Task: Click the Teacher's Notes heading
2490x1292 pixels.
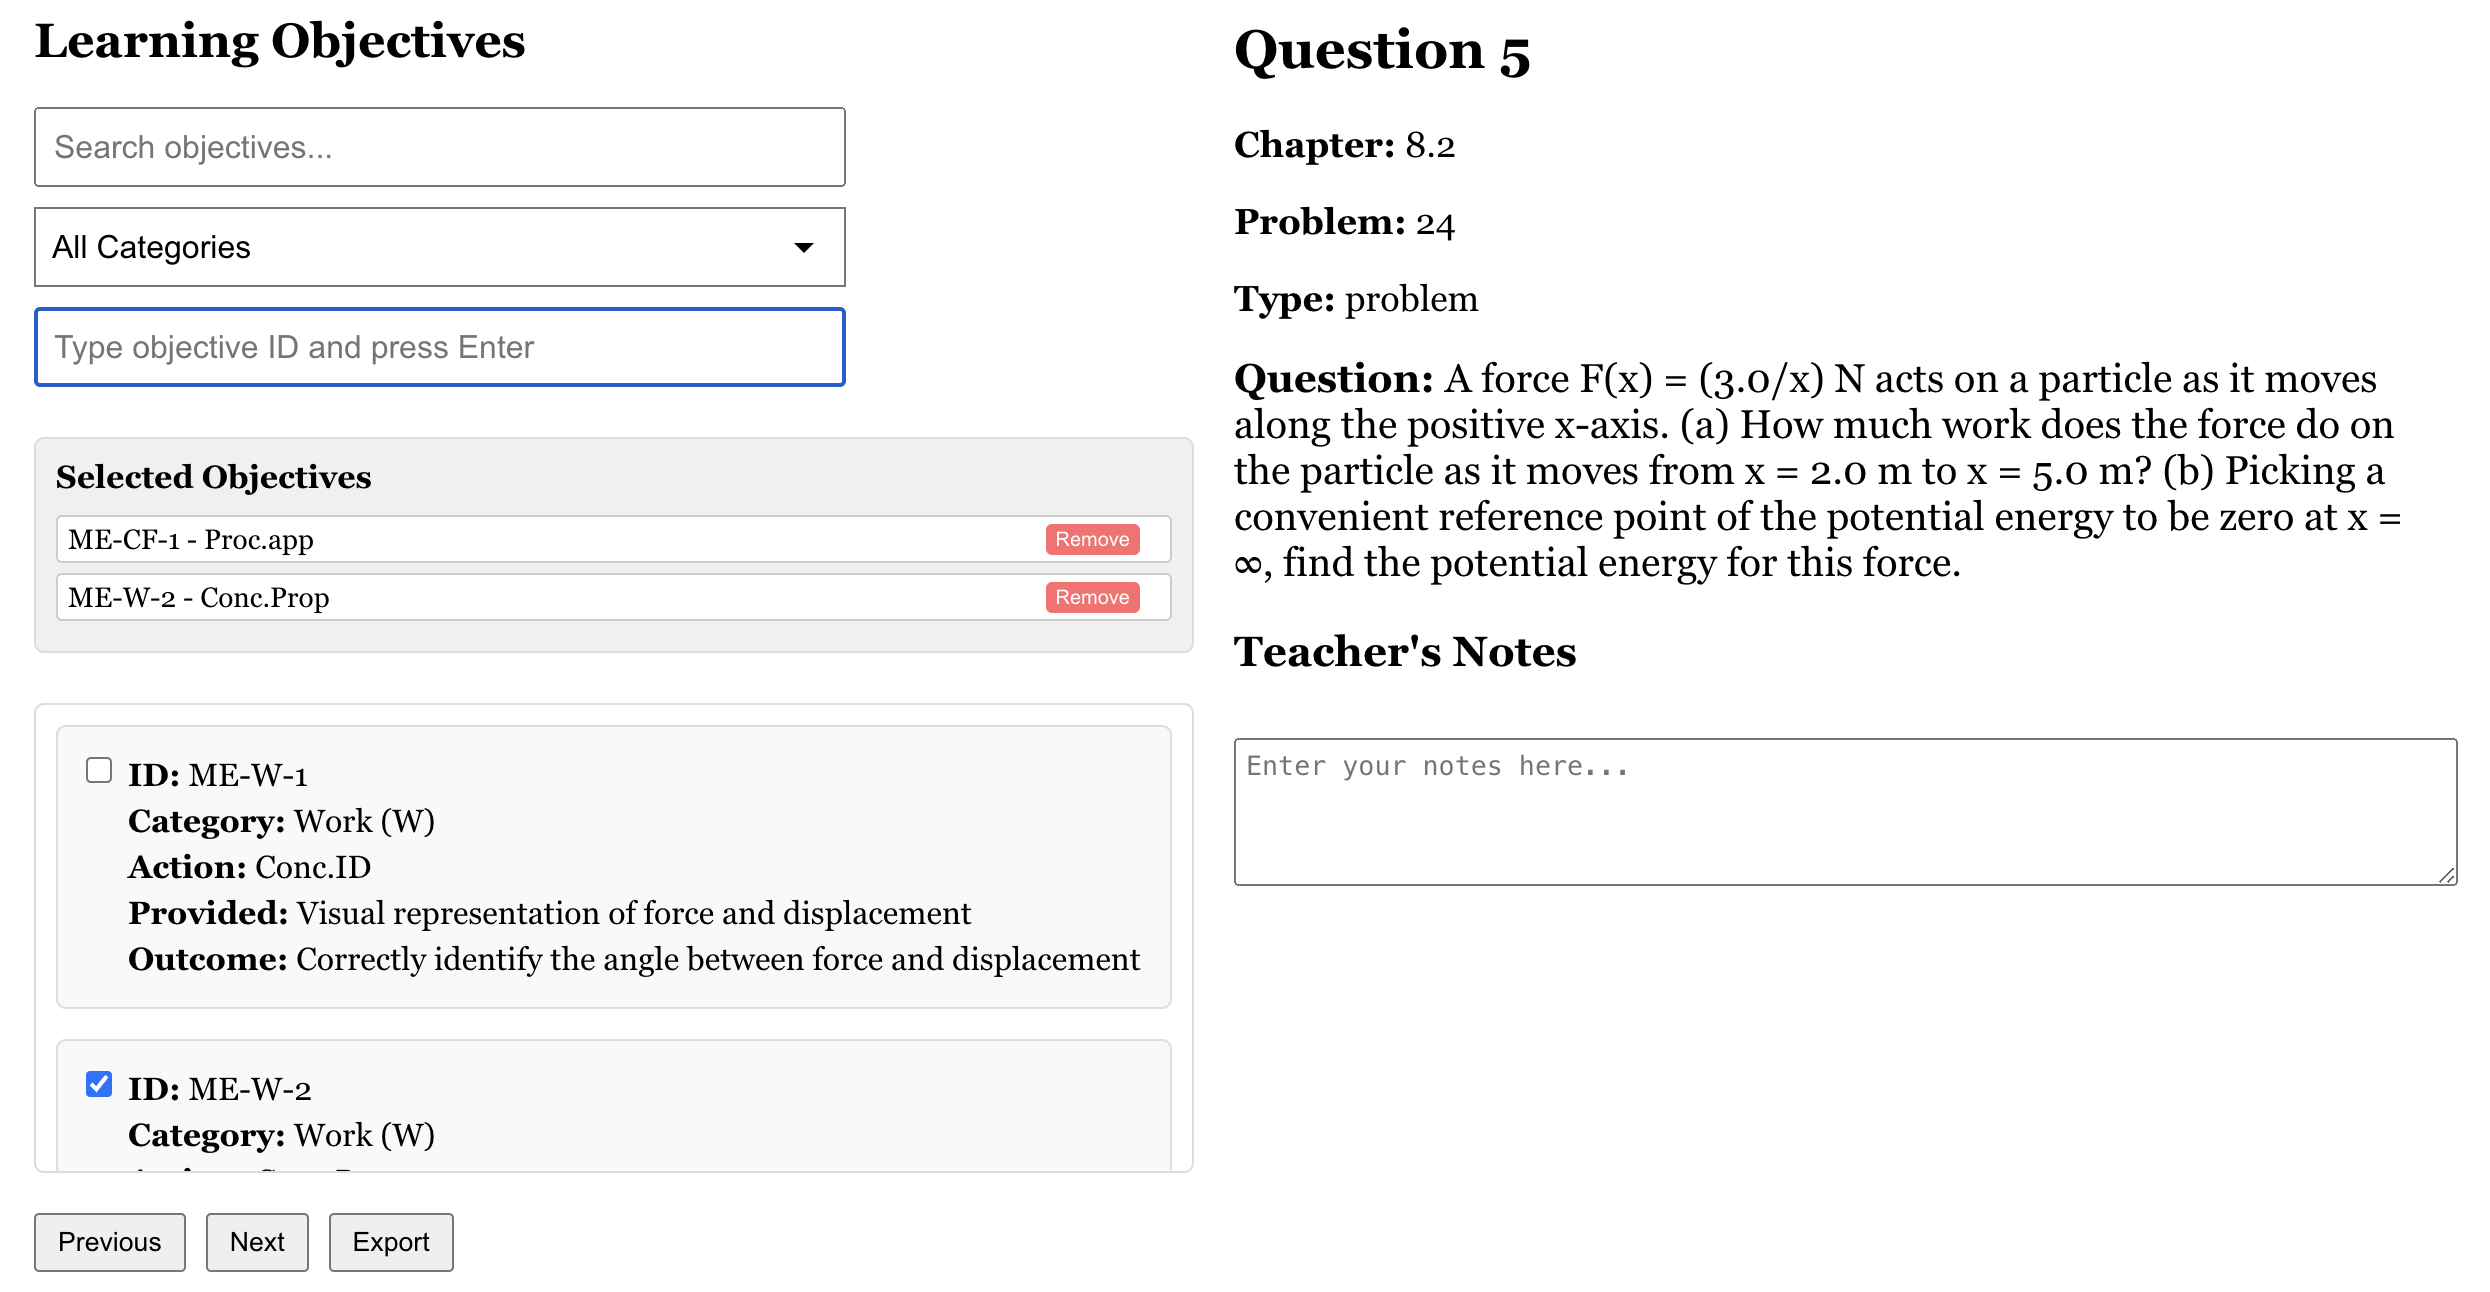Action: (x=1405, y=652)
